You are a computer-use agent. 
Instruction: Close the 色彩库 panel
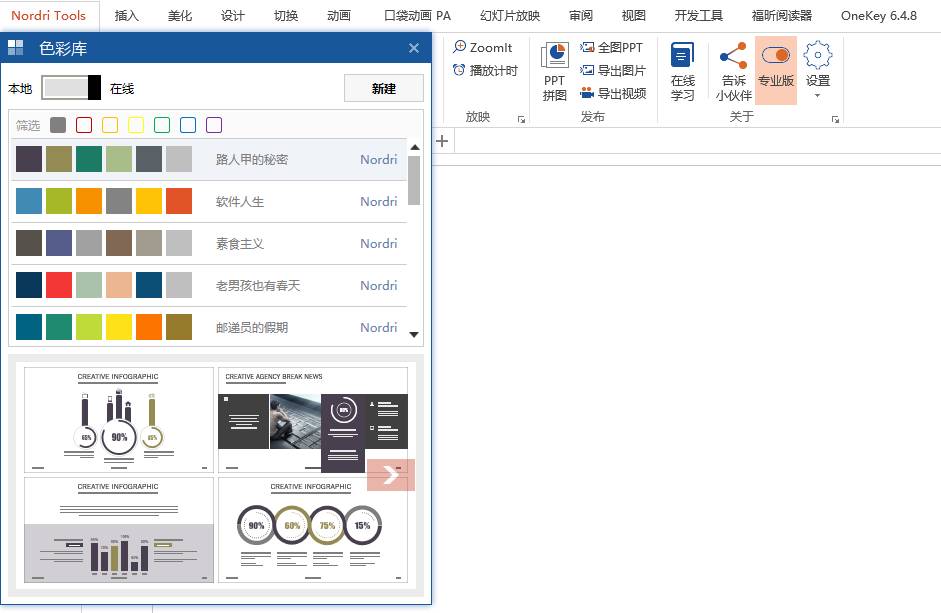414,48
